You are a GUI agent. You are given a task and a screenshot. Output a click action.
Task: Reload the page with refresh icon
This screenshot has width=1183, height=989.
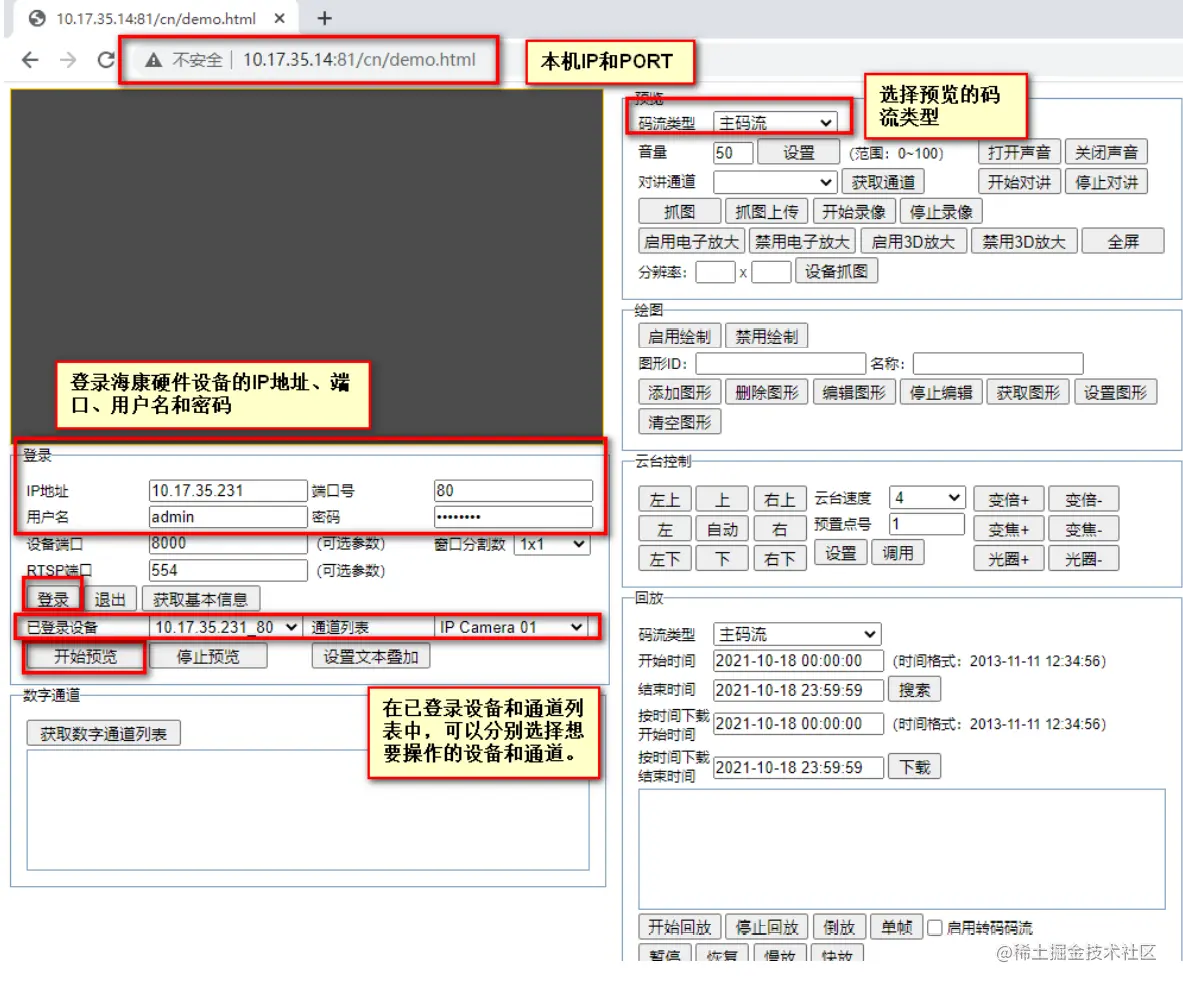(x=106, y=60)
